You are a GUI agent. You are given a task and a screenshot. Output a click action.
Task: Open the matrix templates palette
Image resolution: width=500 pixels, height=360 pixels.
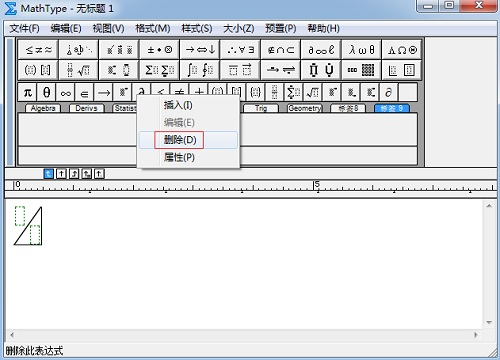[361, 70]
